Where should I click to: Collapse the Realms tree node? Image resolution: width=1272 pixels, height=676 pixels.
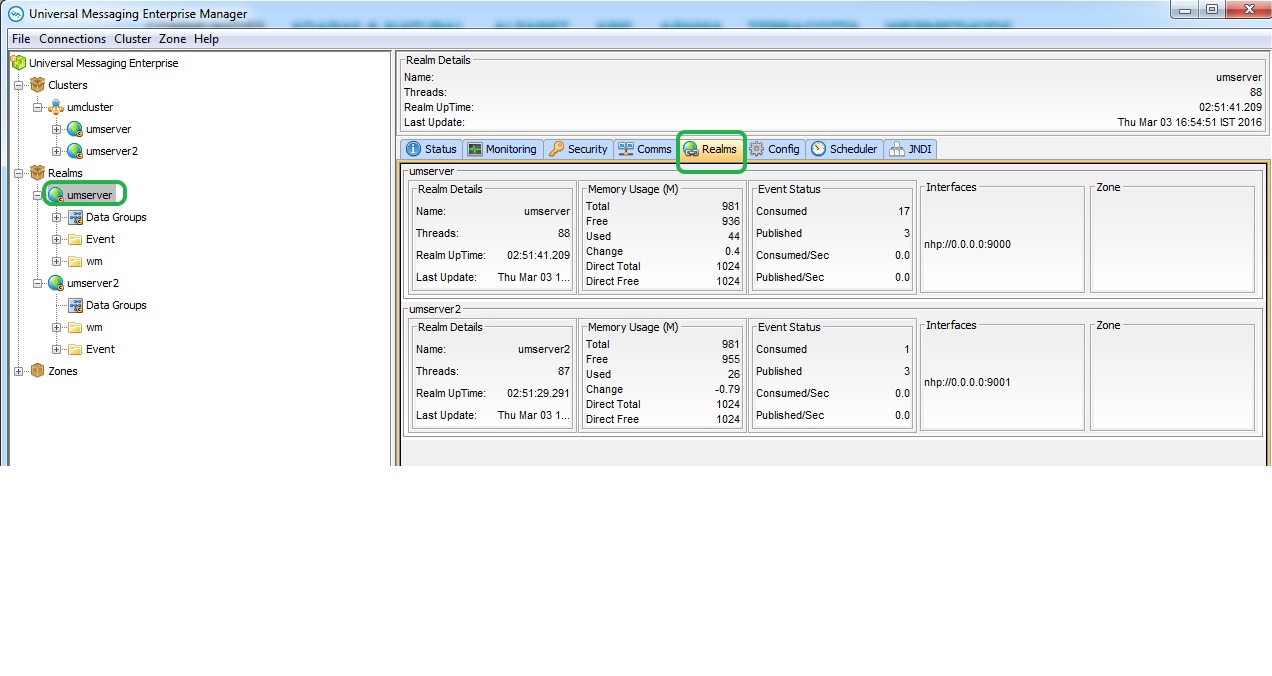pyautogui.click(x=19, y=173)
